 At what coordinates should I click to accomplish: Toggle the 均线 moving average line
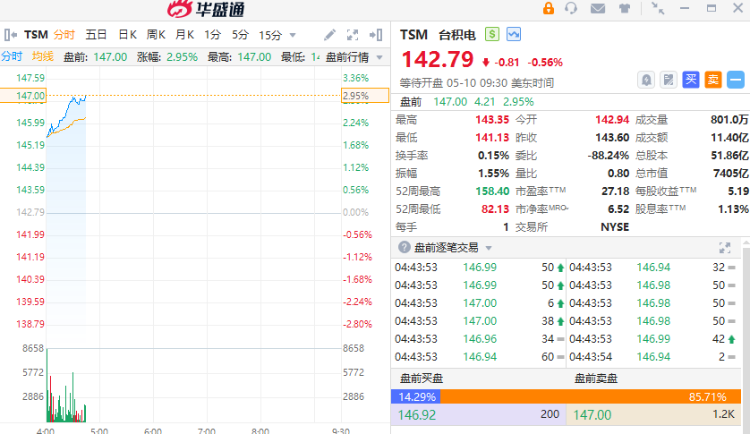tap(42, 56)
